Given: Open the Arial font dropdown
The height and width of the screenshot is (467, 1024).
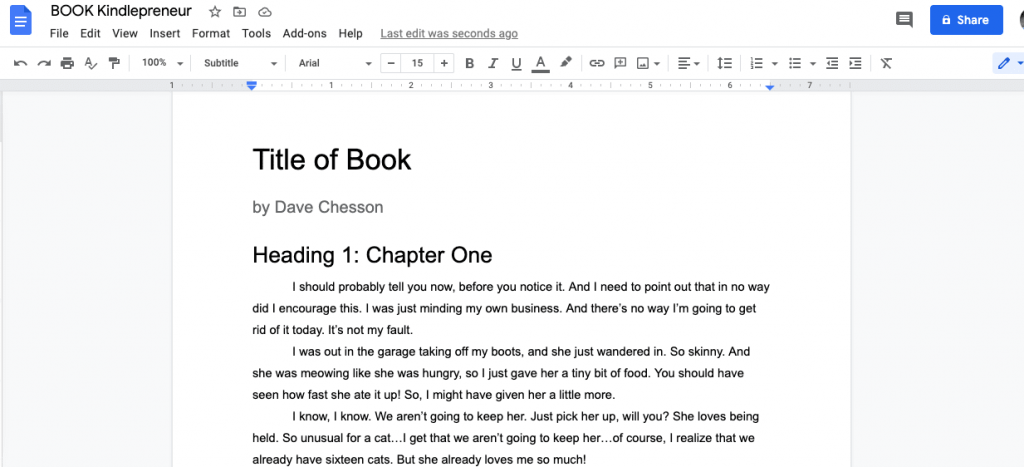Looking at the screenshot, I should coord(334,63).
